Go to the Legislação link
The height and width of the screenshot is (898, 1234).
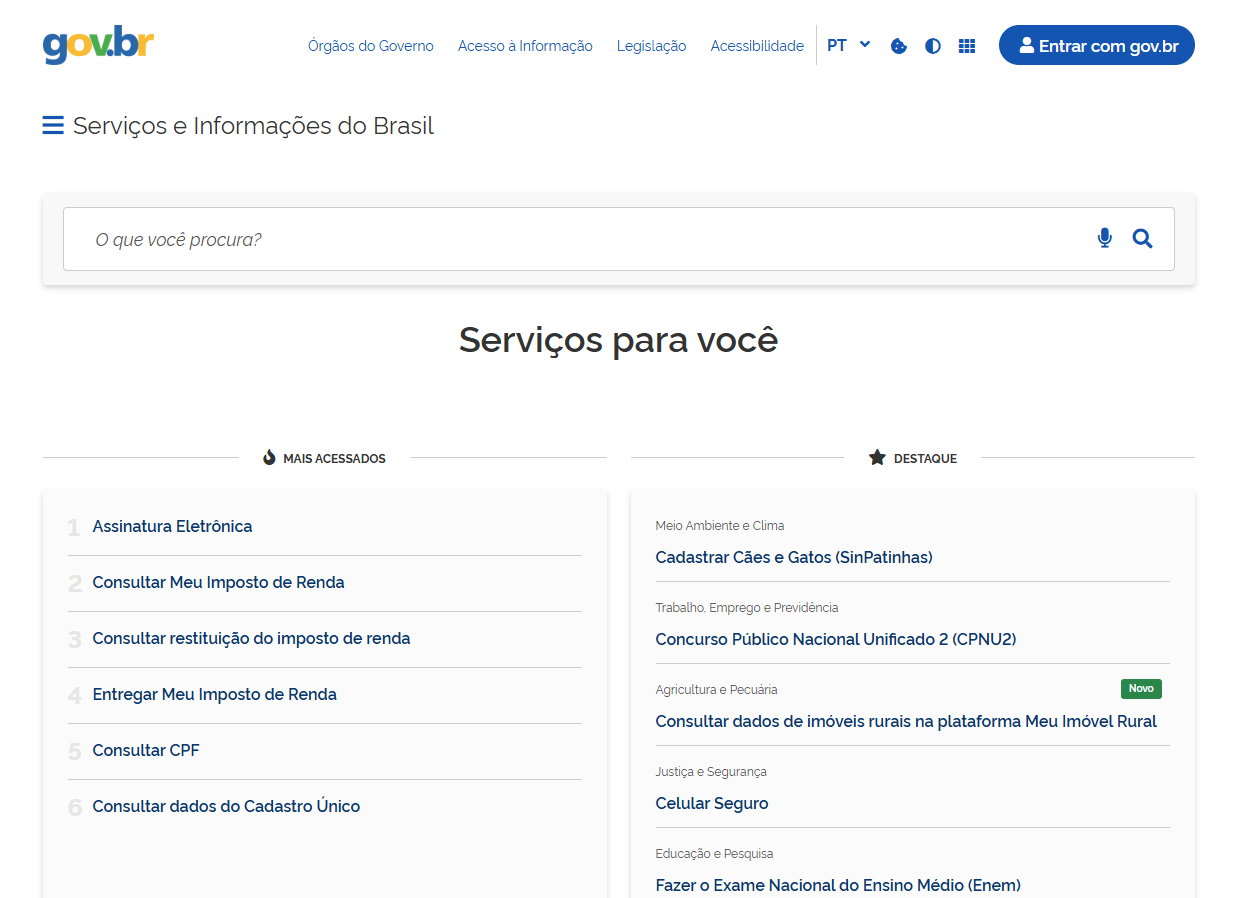[651, 46]
